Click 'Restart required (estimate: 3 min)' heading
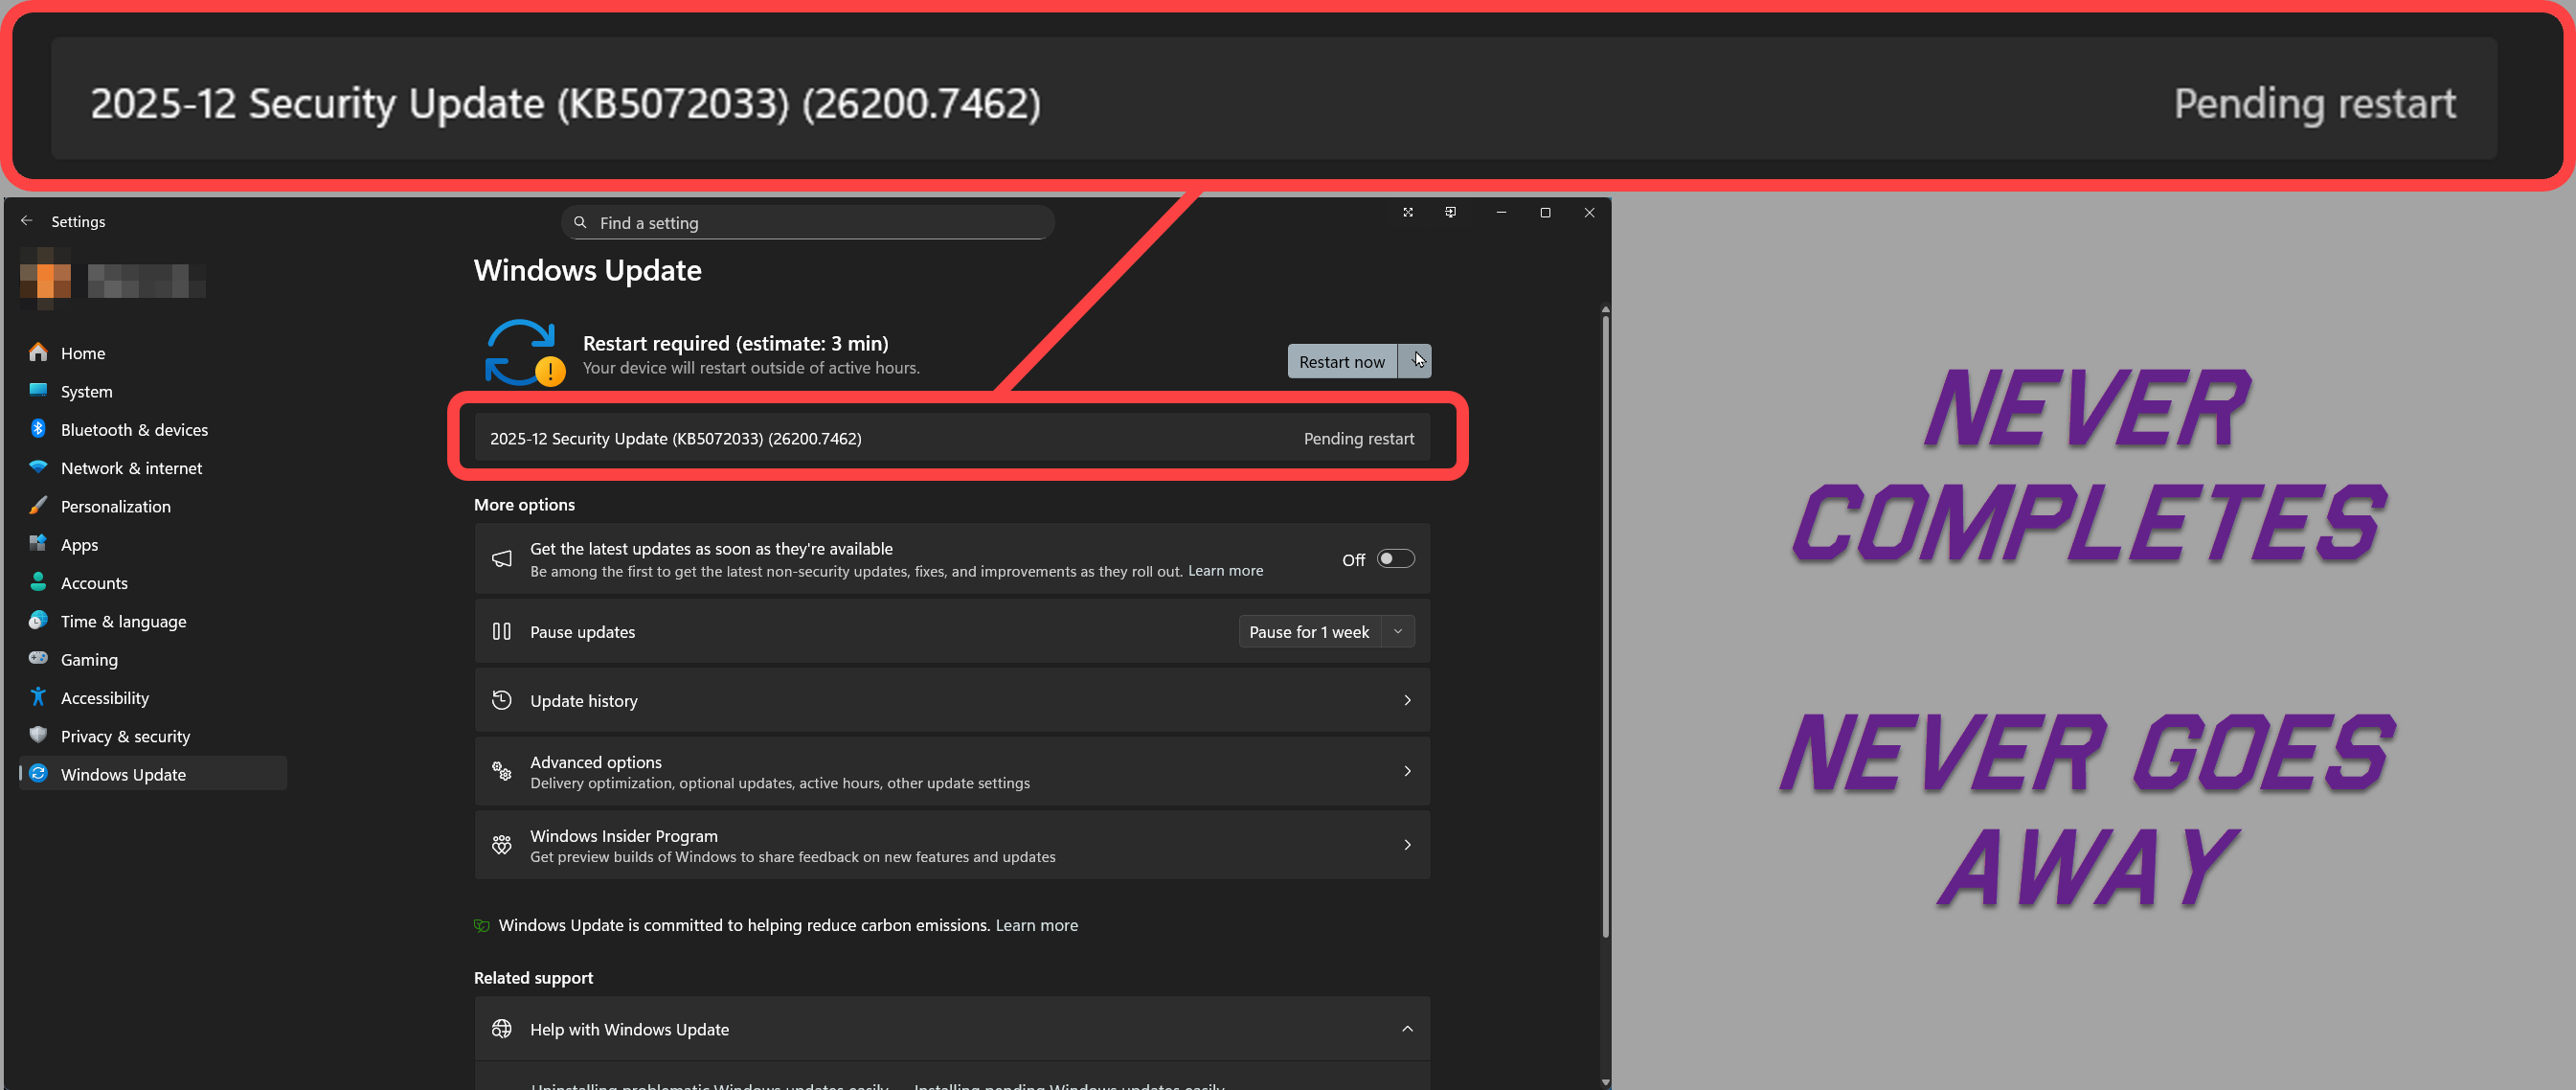This screenshot has height=1090, width=2576. pyautogui.click(x=735, y=343)
